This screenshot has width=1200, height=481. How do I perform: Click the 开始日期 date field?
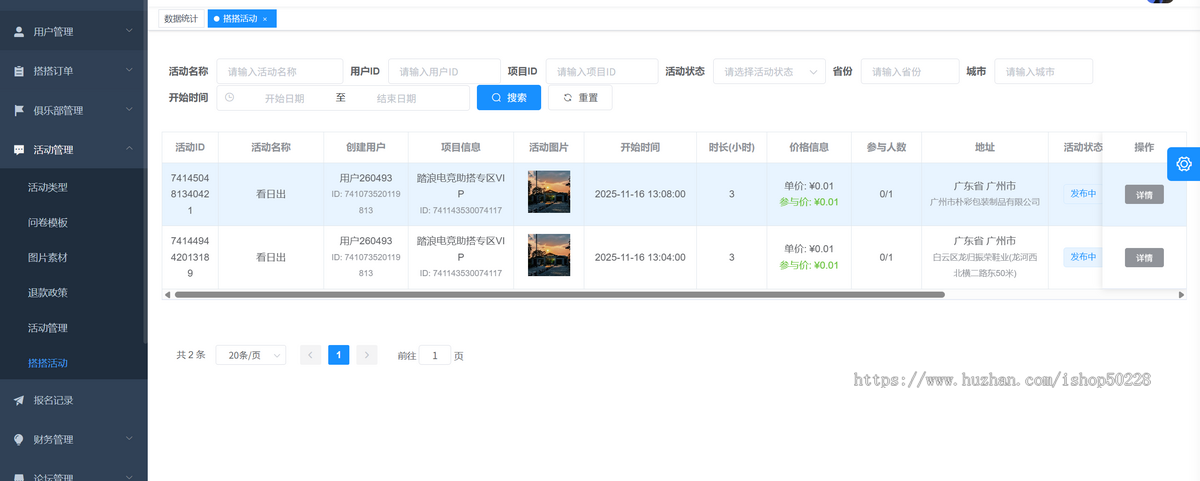tap(284, 98)
